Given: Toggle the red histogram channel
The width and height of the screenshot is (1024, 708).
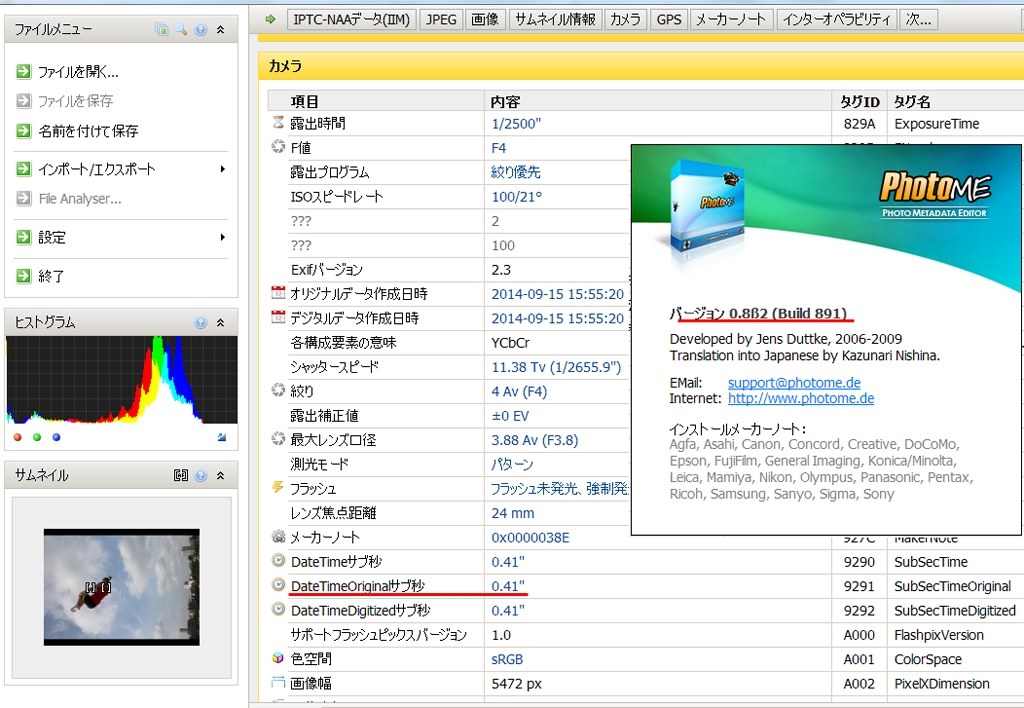Looking at the screenshot, I should (18, 437).
